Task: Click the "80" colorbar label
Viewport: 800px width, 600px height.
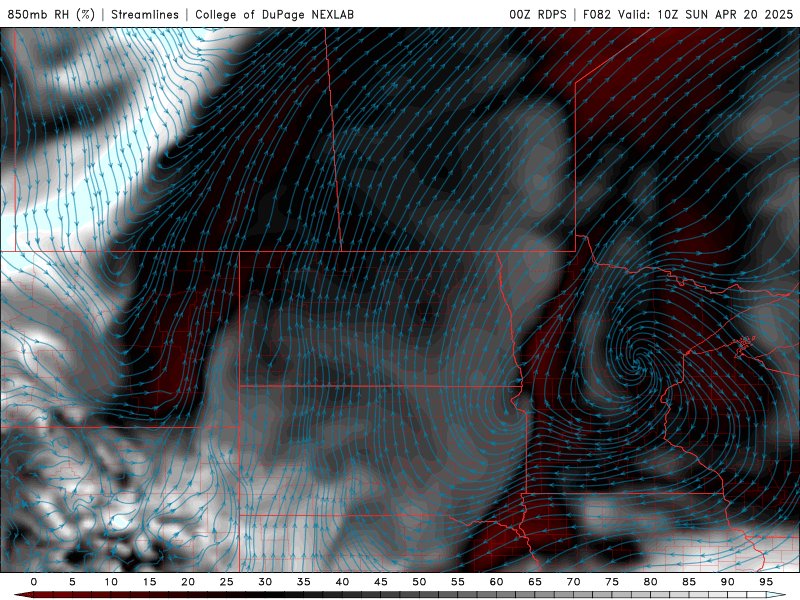Action: click(x=650, y=582)
